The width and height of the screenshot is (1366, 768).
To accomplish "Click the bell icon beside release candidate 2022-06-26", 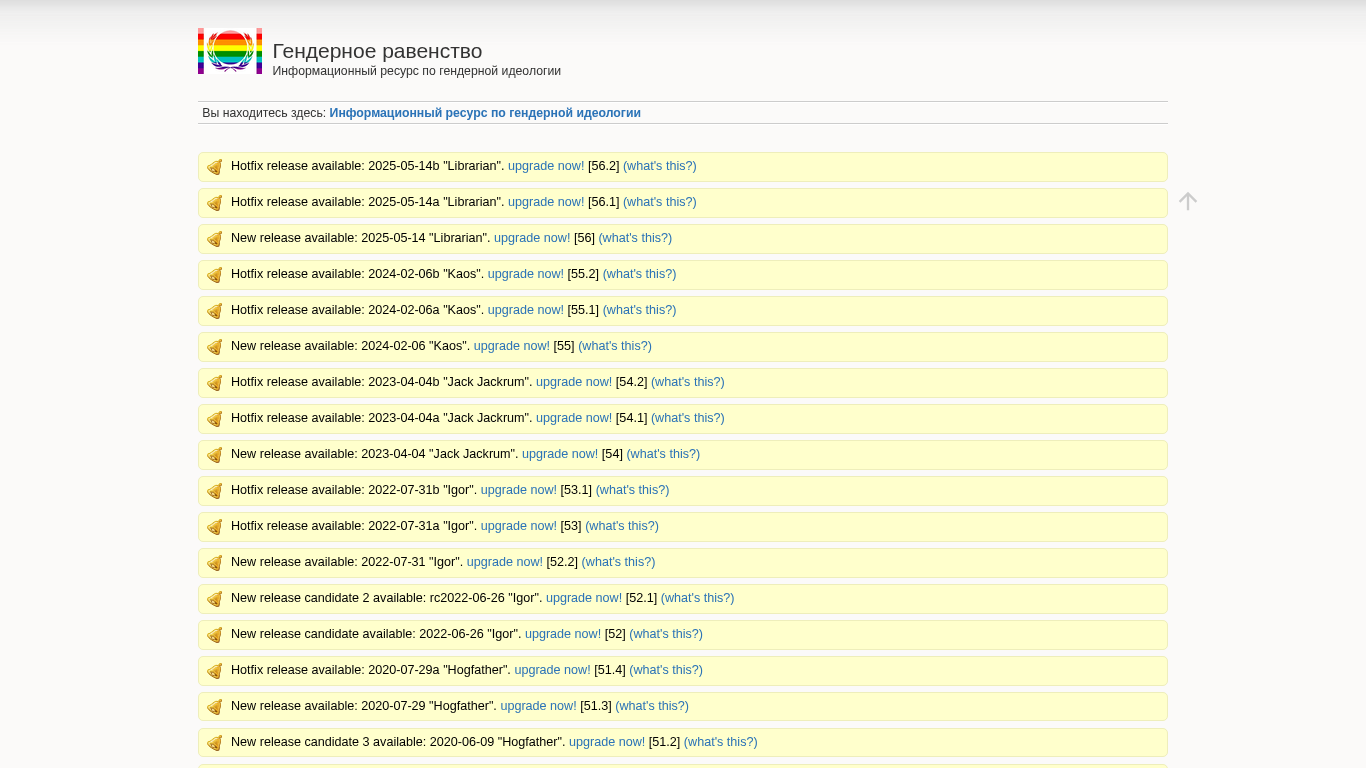I will point(215,635).
